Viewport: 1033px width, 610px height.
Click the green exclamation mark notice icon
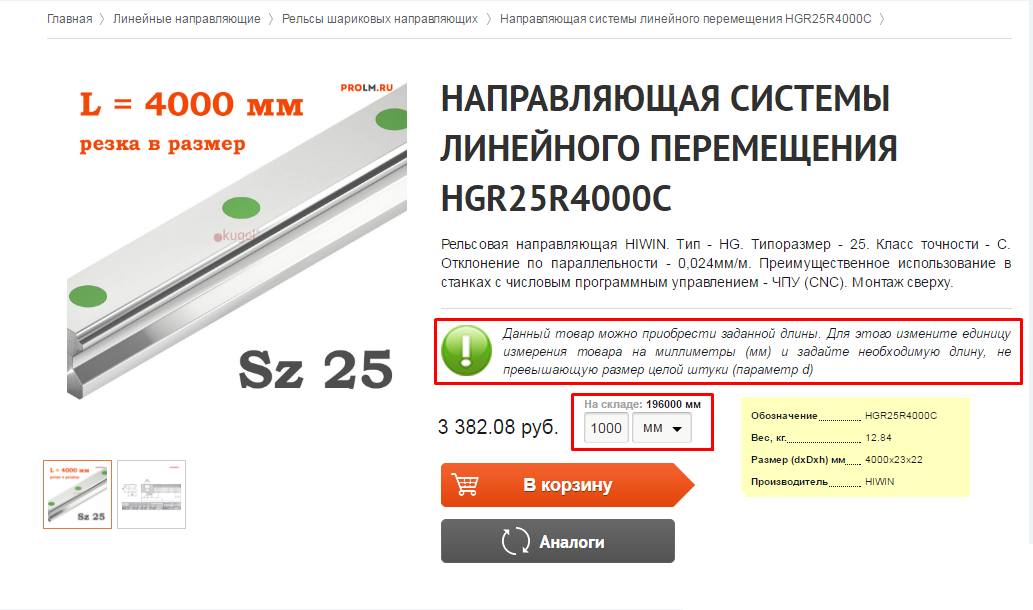coord(466,351)
